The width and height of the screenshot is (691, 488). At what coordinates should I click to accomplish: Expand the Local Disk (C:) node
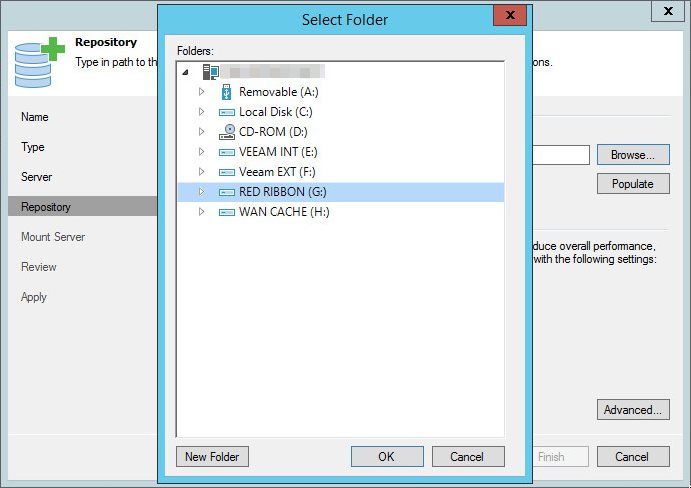coord(201,112)
